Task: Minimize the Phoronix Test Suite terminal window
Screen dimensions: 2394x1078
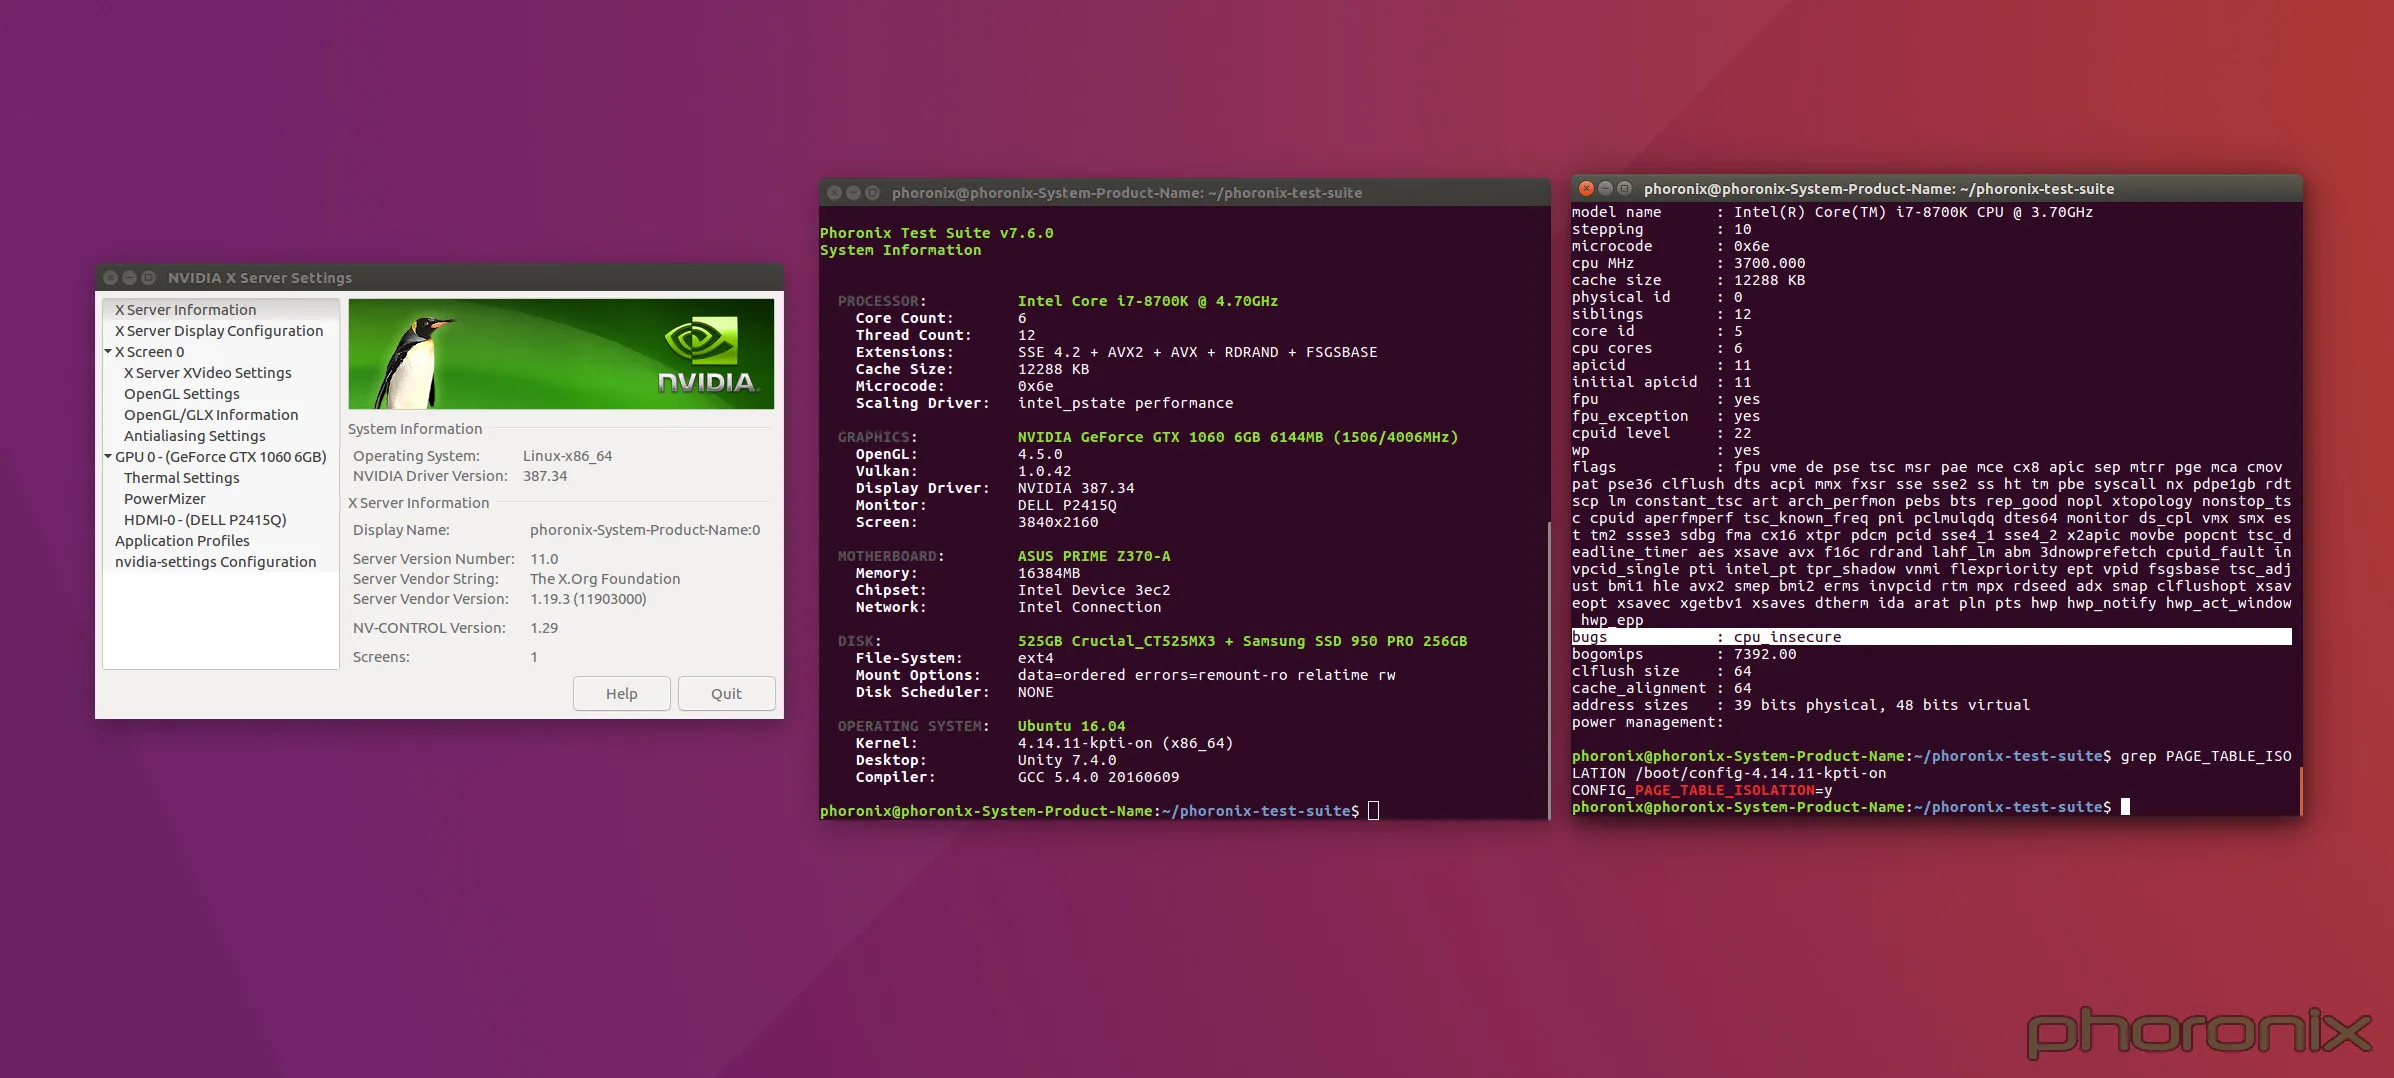Action: [853, 193]
